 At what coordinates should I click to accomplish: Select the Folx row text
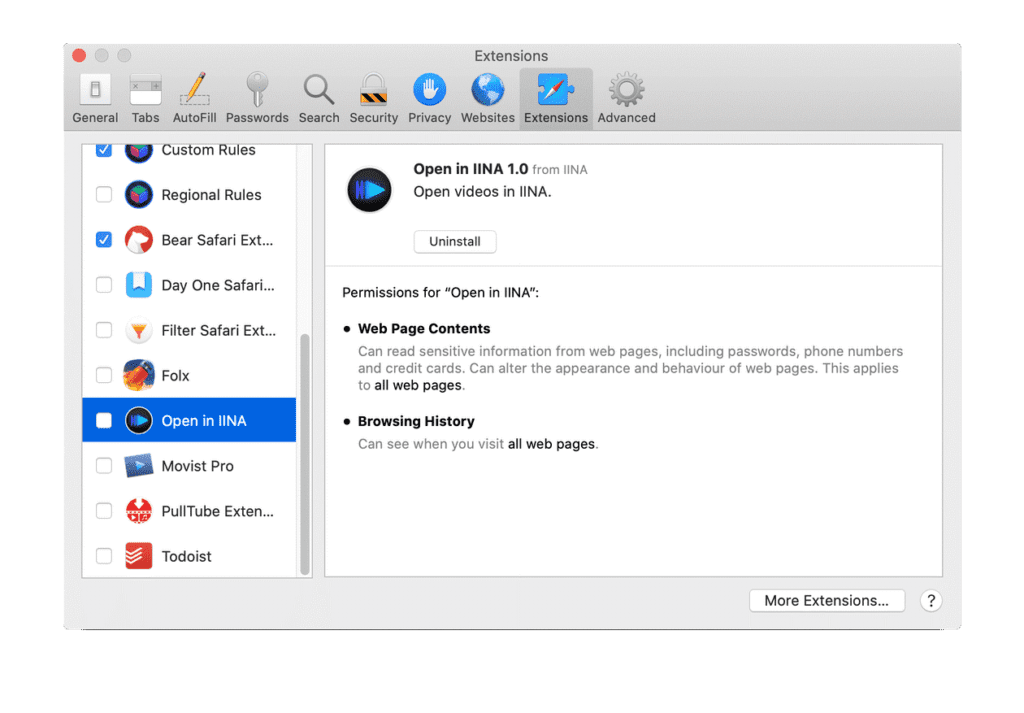click(175, 375)
